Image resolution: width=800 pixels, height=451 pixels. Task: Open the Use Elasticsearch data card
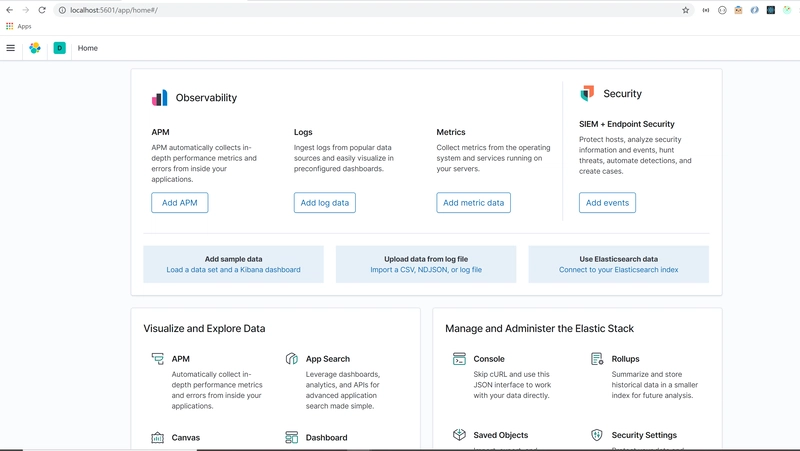pyautogui.click(x=618, y=264)
